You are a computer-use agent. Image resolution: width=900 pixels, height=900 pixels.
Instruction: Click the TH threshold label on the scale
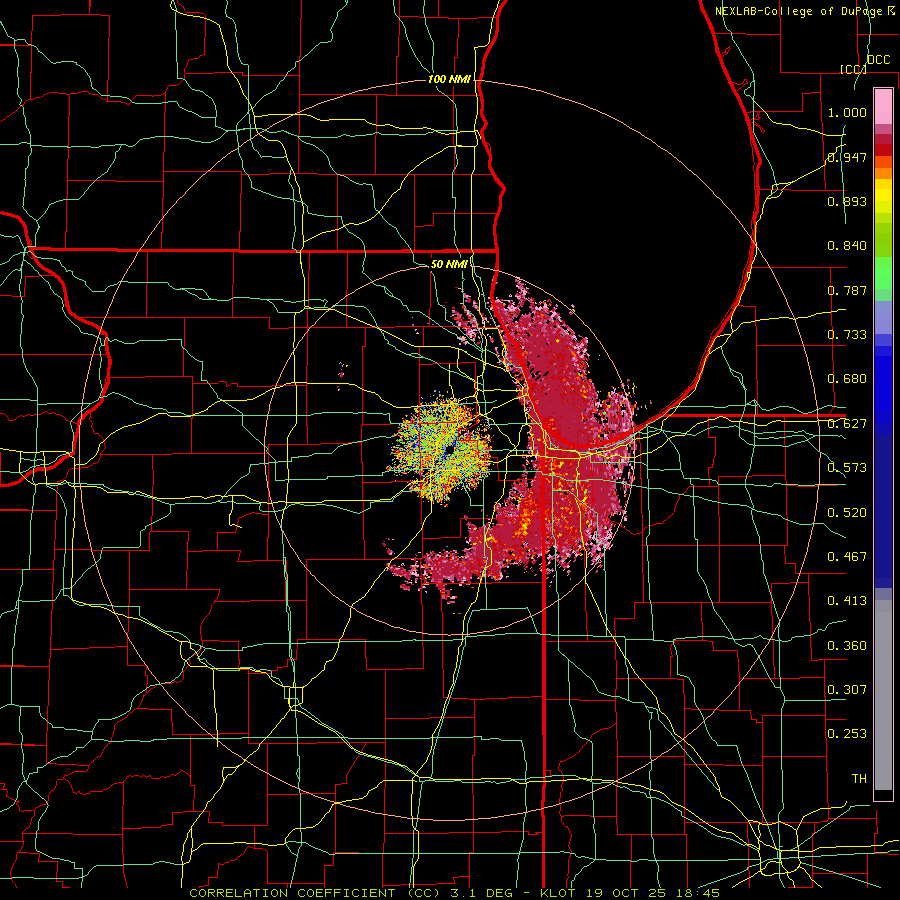point(859,779)
